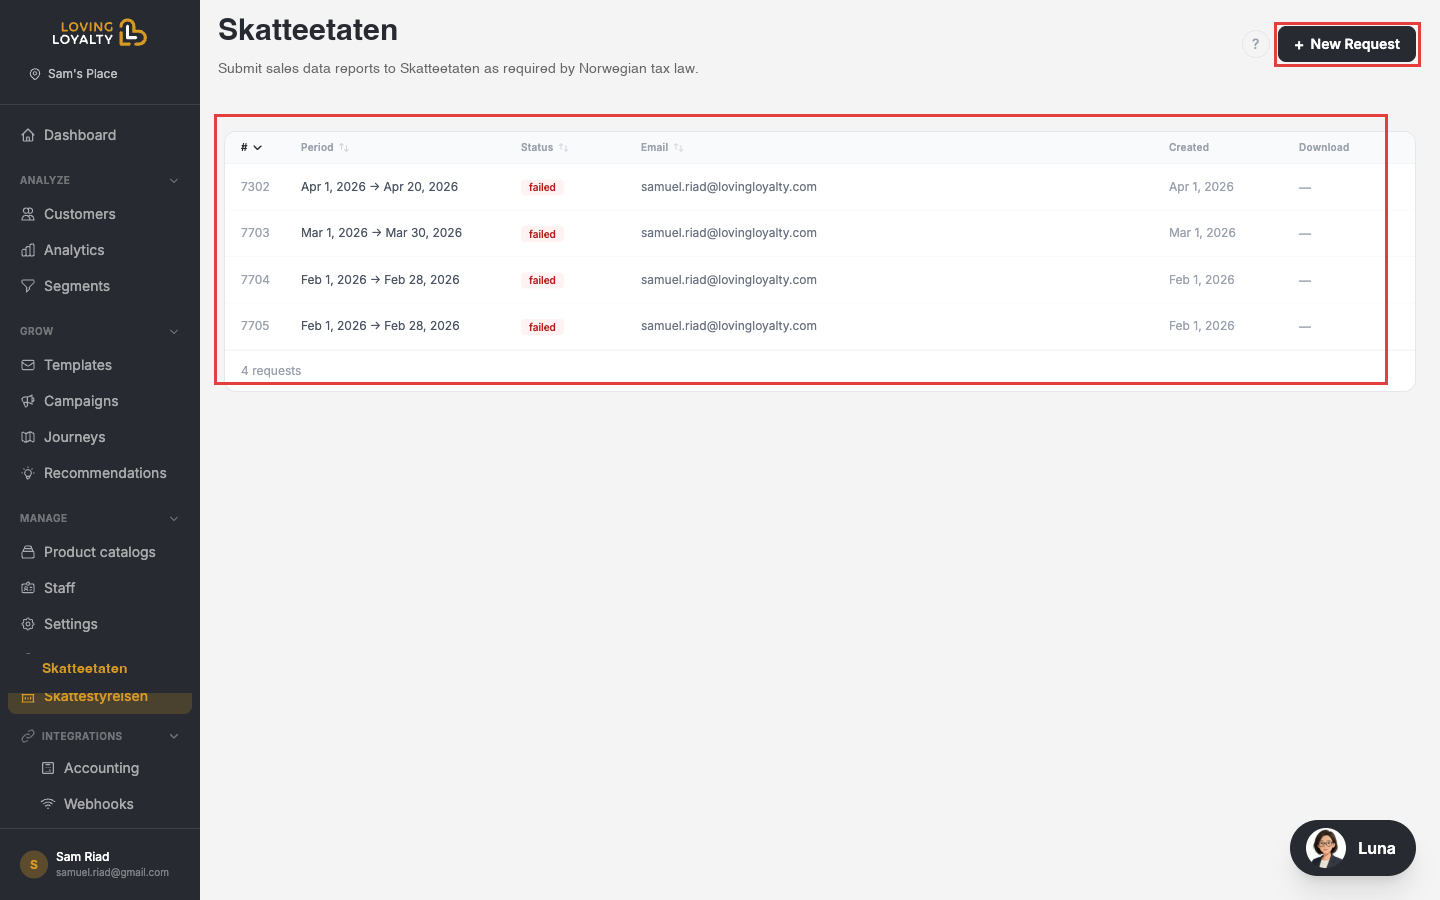Click Sam's Place location name

pyautogui.click(x=83, y=74)
